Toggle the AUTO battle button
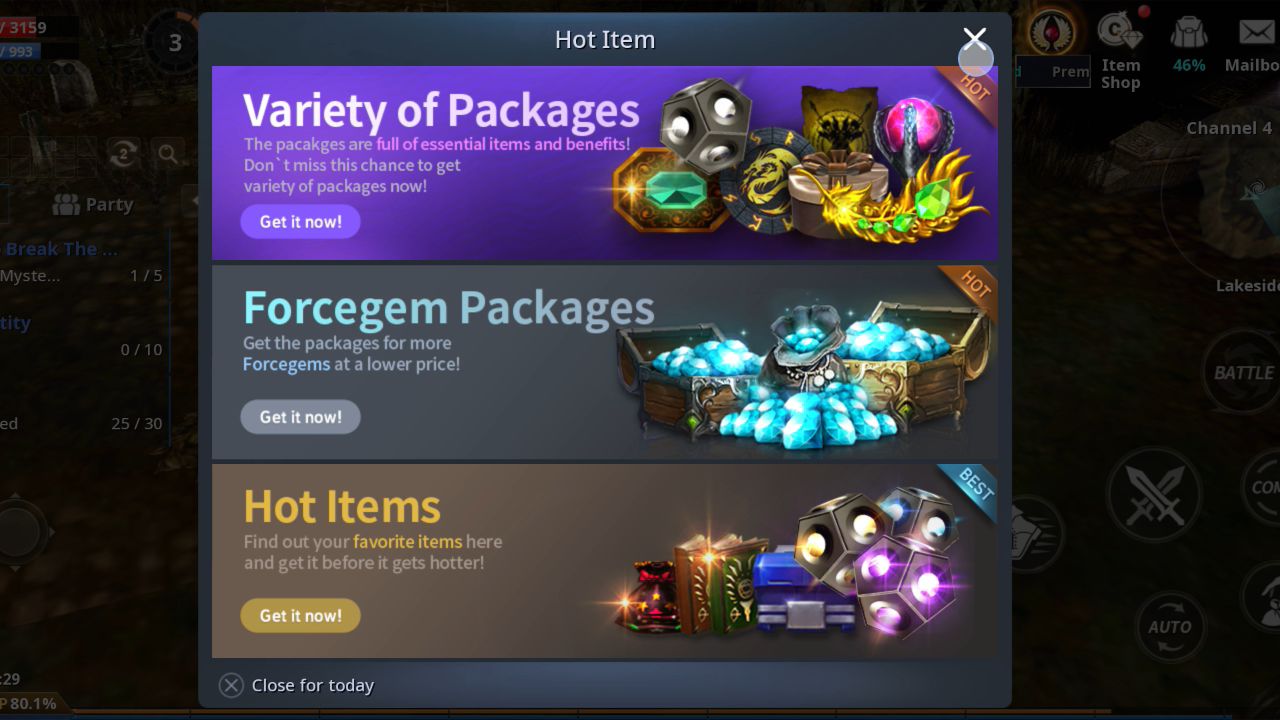 click(x=1169, y=627)
